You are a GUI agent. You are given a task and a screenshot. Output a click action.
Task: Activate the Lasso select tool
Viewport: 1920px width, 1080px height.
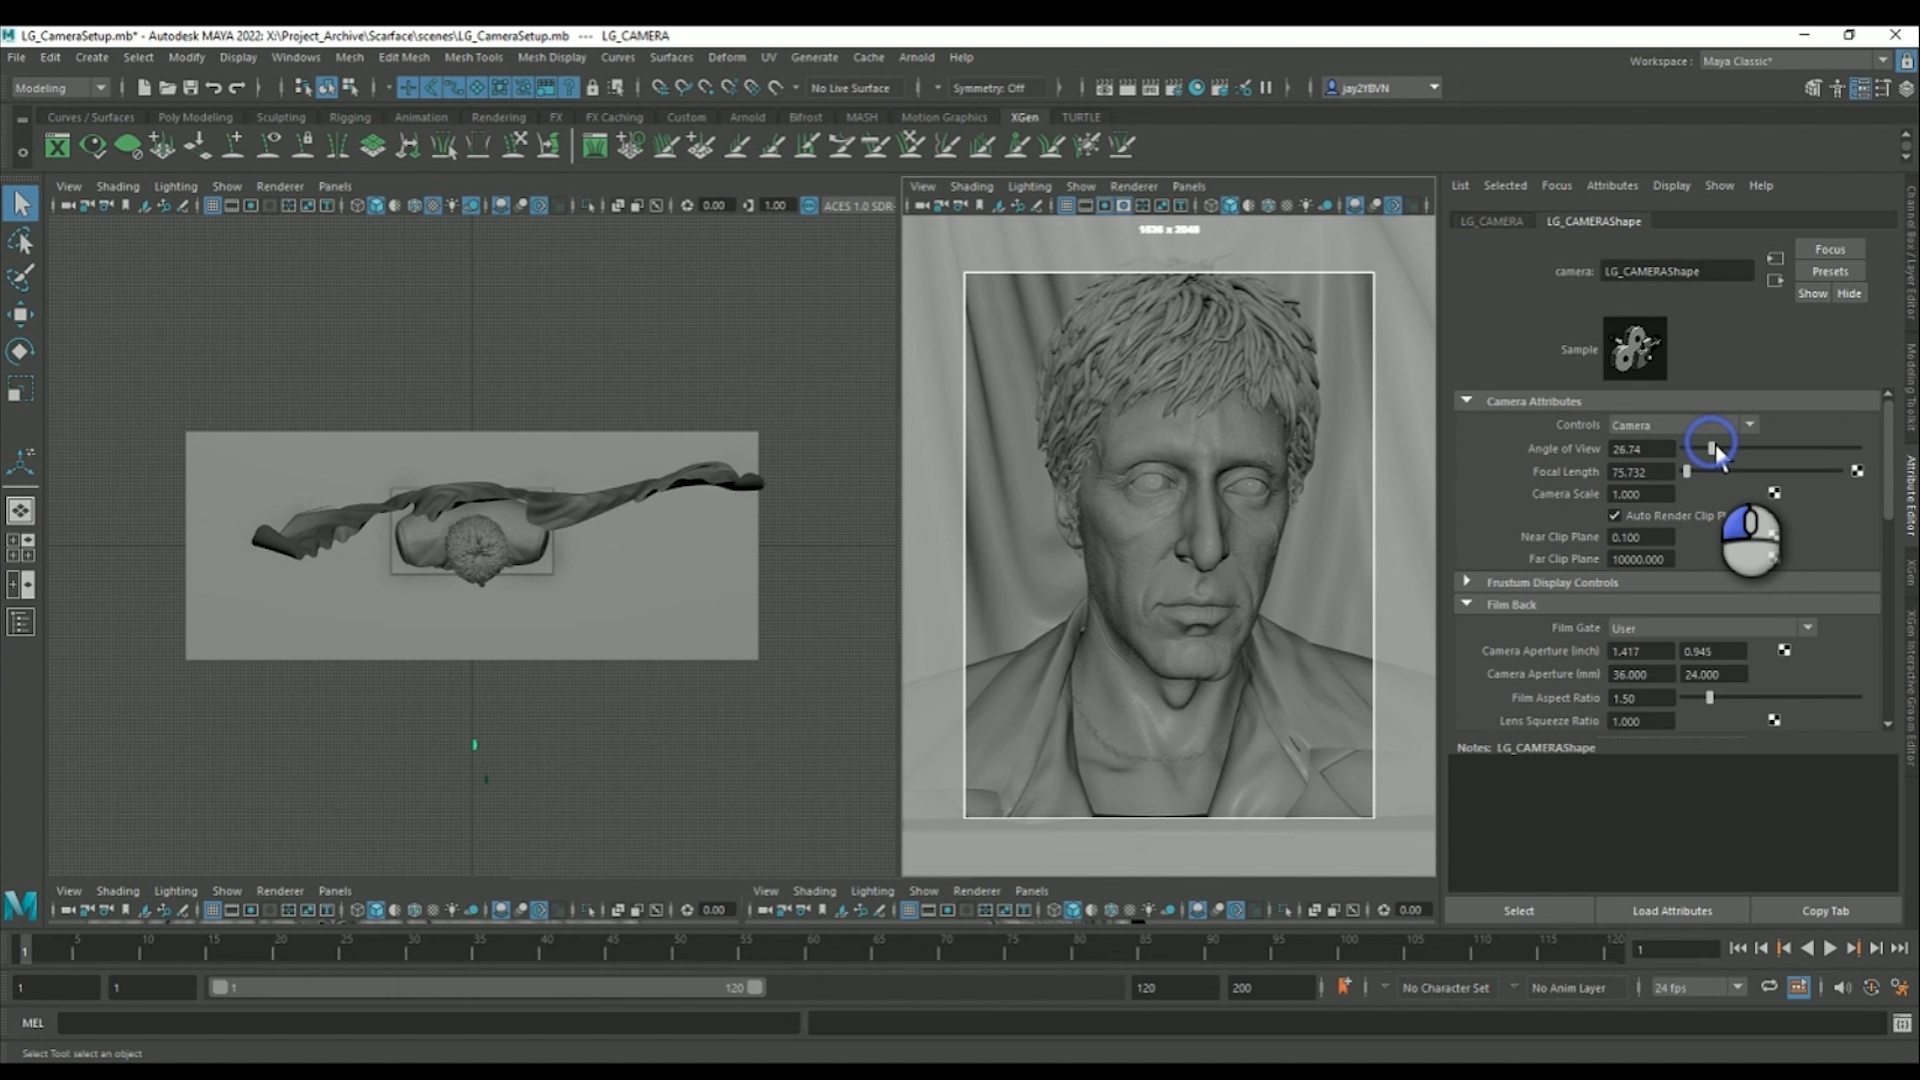(20, 241)
